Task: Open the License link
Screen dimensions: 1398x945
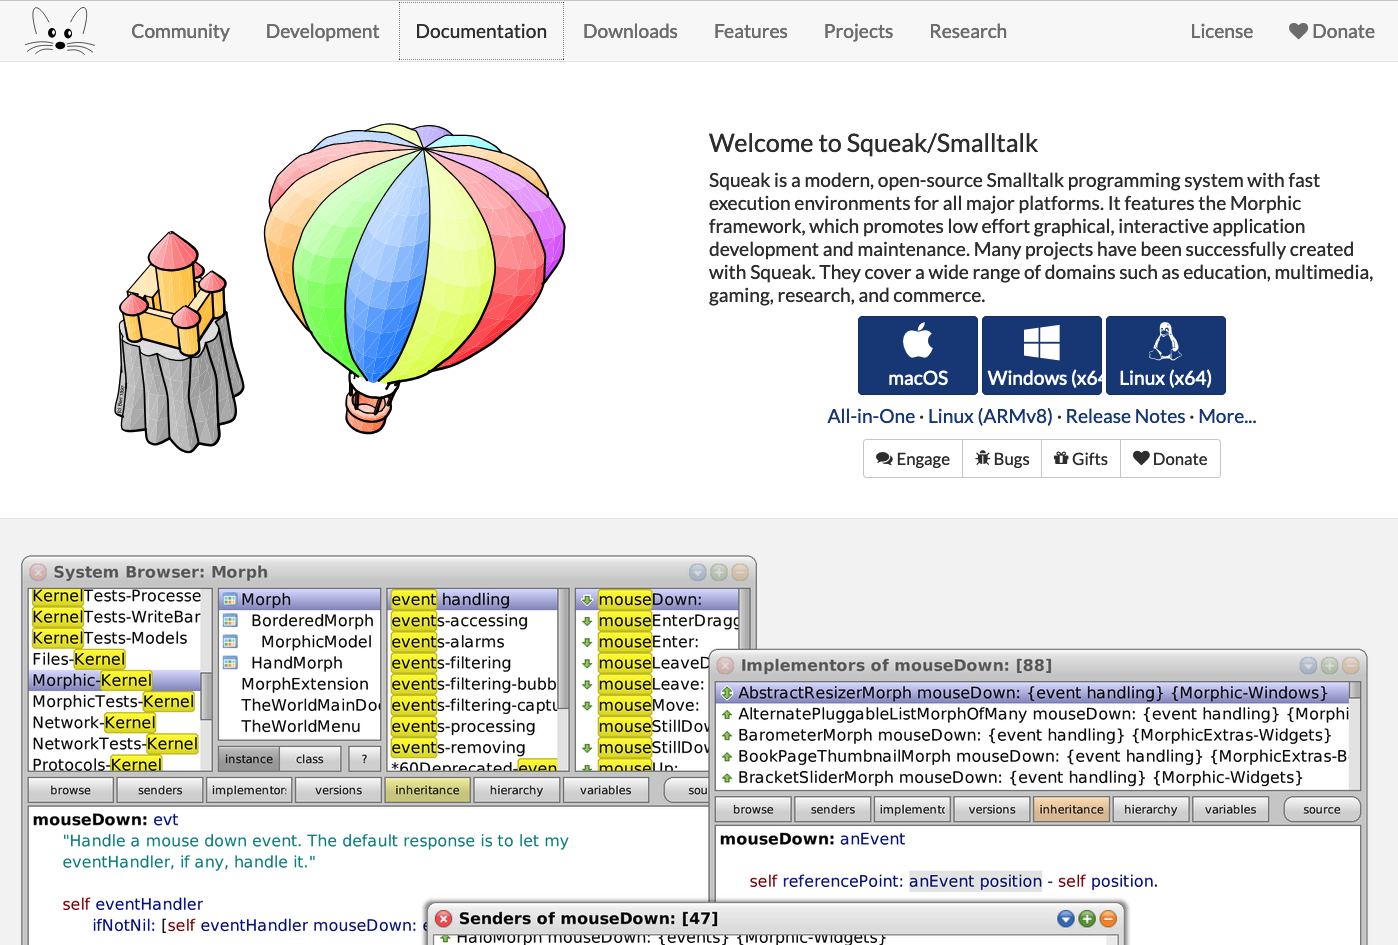Action: (1221, 31)
